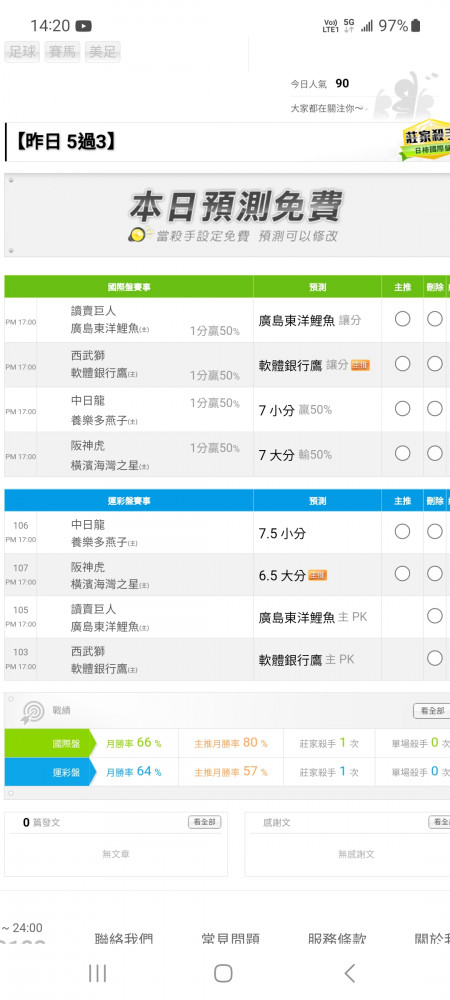Open the recent apps navigation icon

[x=98, y=973]
